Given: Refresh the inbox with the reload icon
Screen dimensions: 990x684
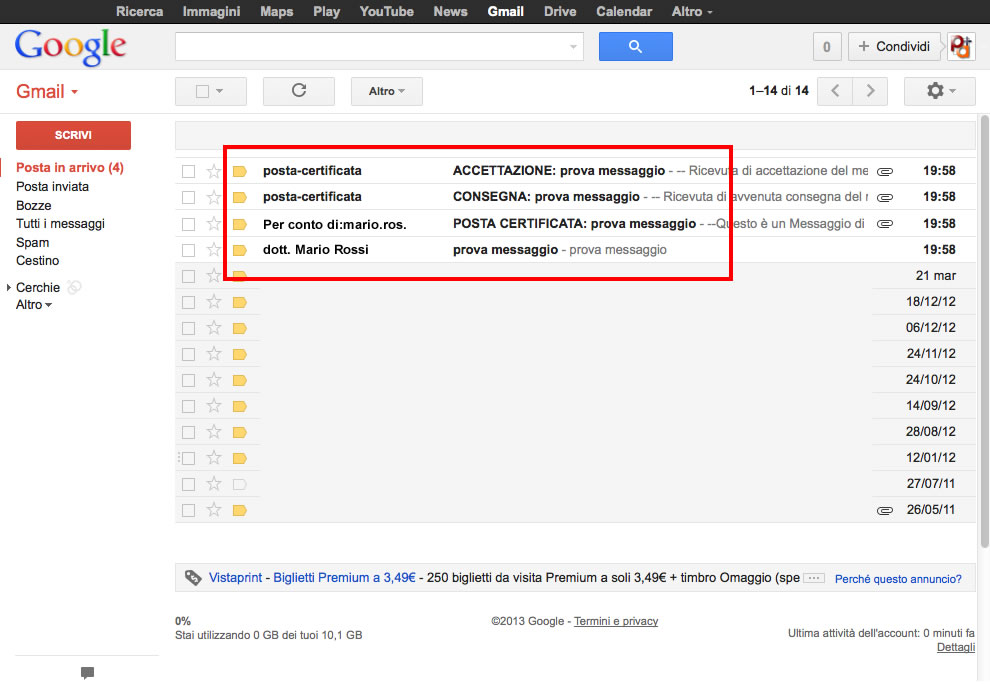Looking at the screenshot, I should [298, 91].
